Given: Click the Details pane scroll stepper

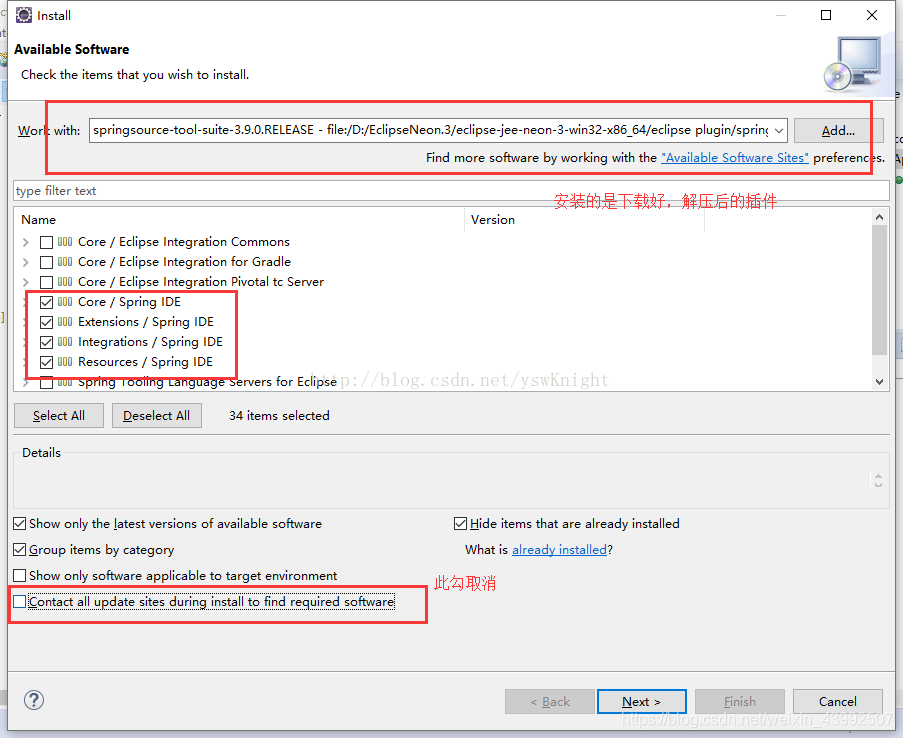Looking at the screenshot, I should pos(878,480).
